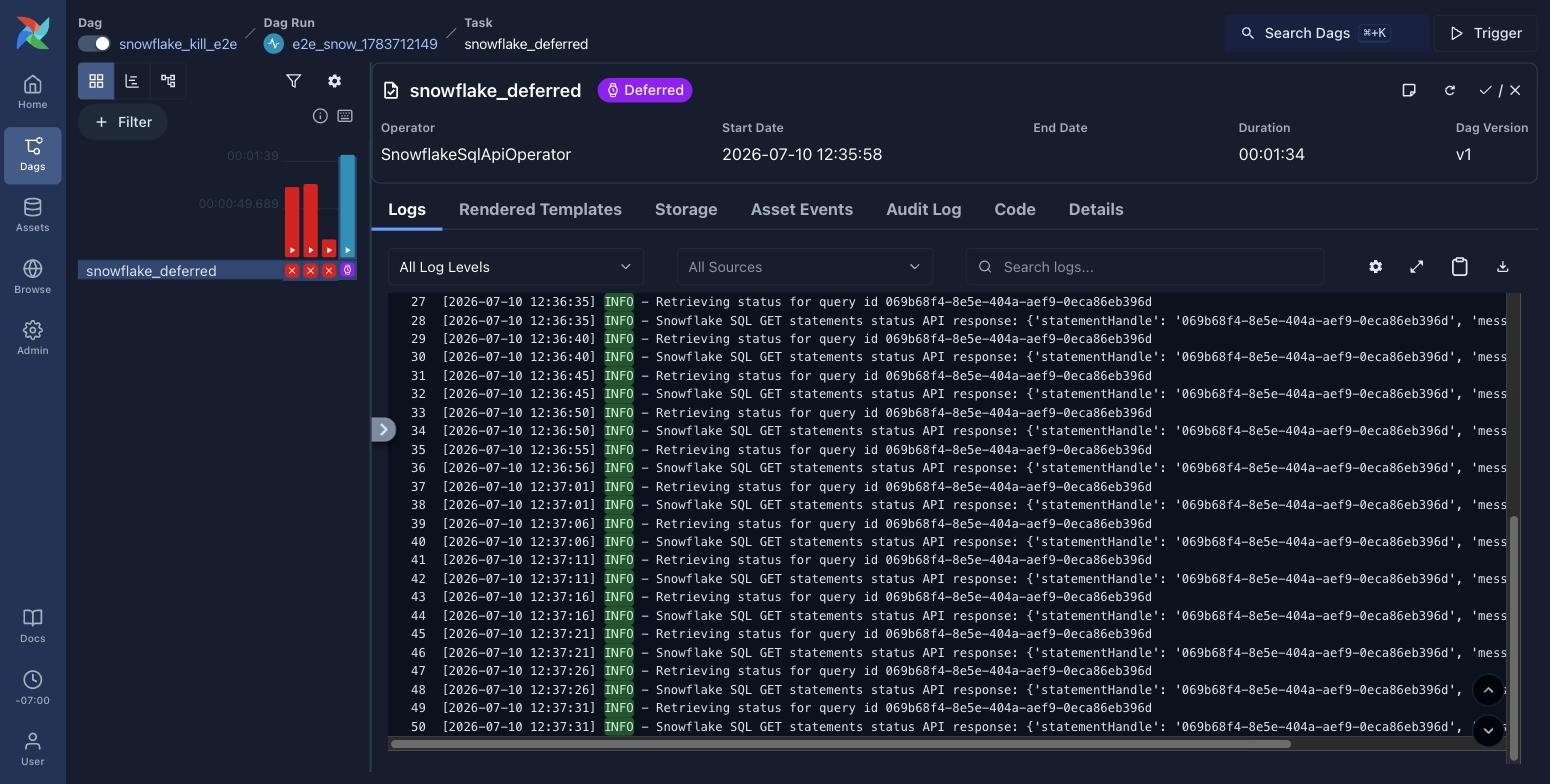The width and height of the screenshot is (1550, 784).
Task: Open the Browse sidebar menu
Action: pyautogui.click(x=33, y=277)
